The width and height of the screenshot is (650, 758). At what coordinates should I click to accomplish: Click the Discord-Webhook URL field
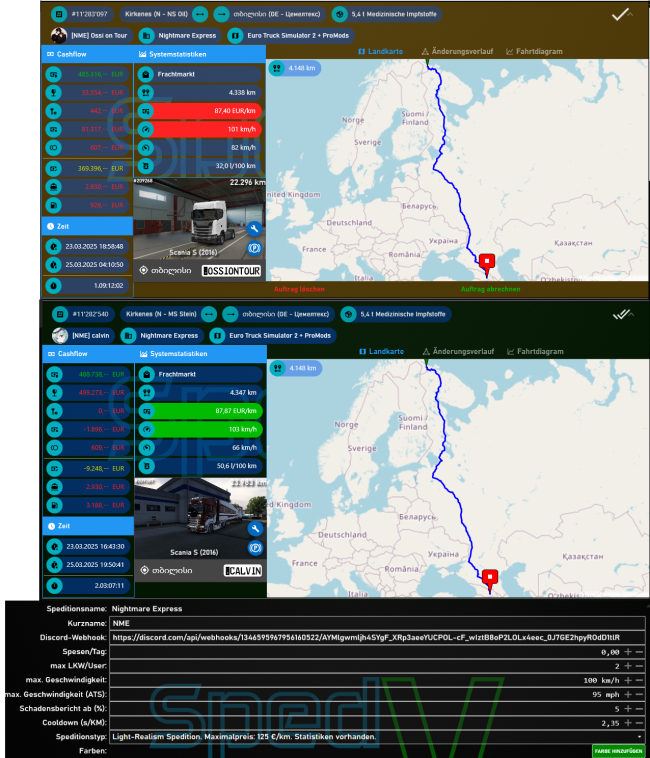(377, 637)
